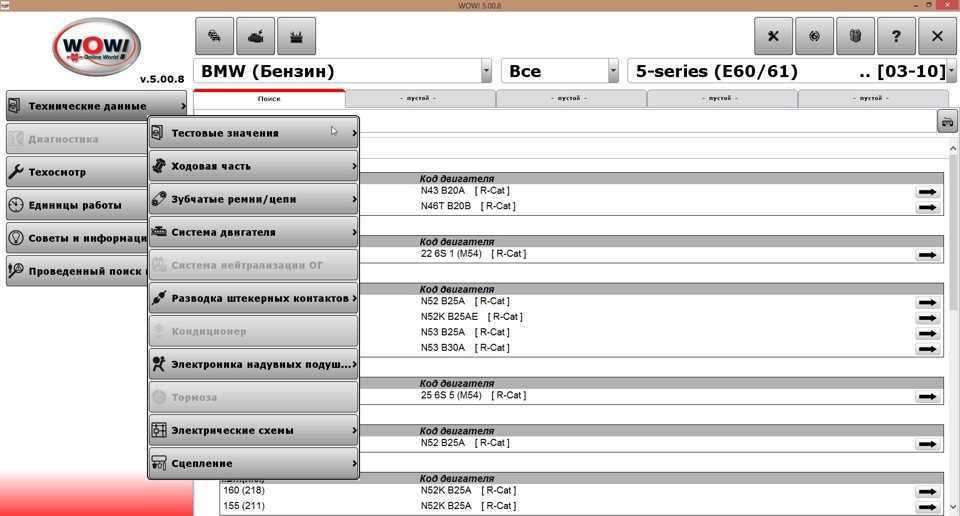Click the WOW! logo
This screenshot has height=516, width=960.
pyautogui.click(x=96, y=48)
